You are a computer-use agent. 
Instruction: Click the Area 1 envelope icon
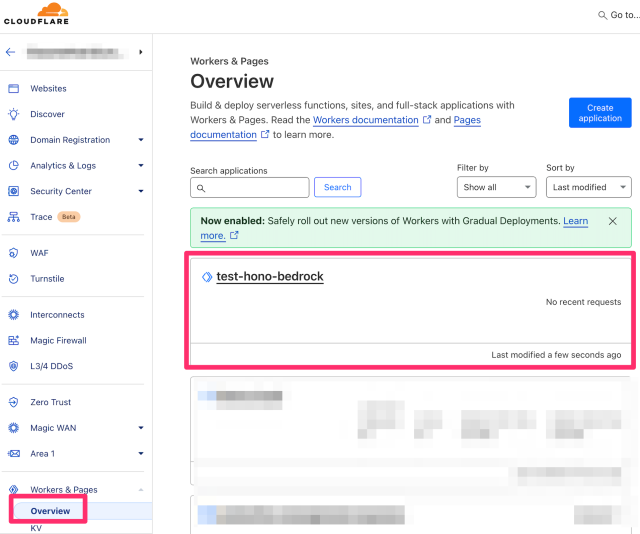click(13, 454)
